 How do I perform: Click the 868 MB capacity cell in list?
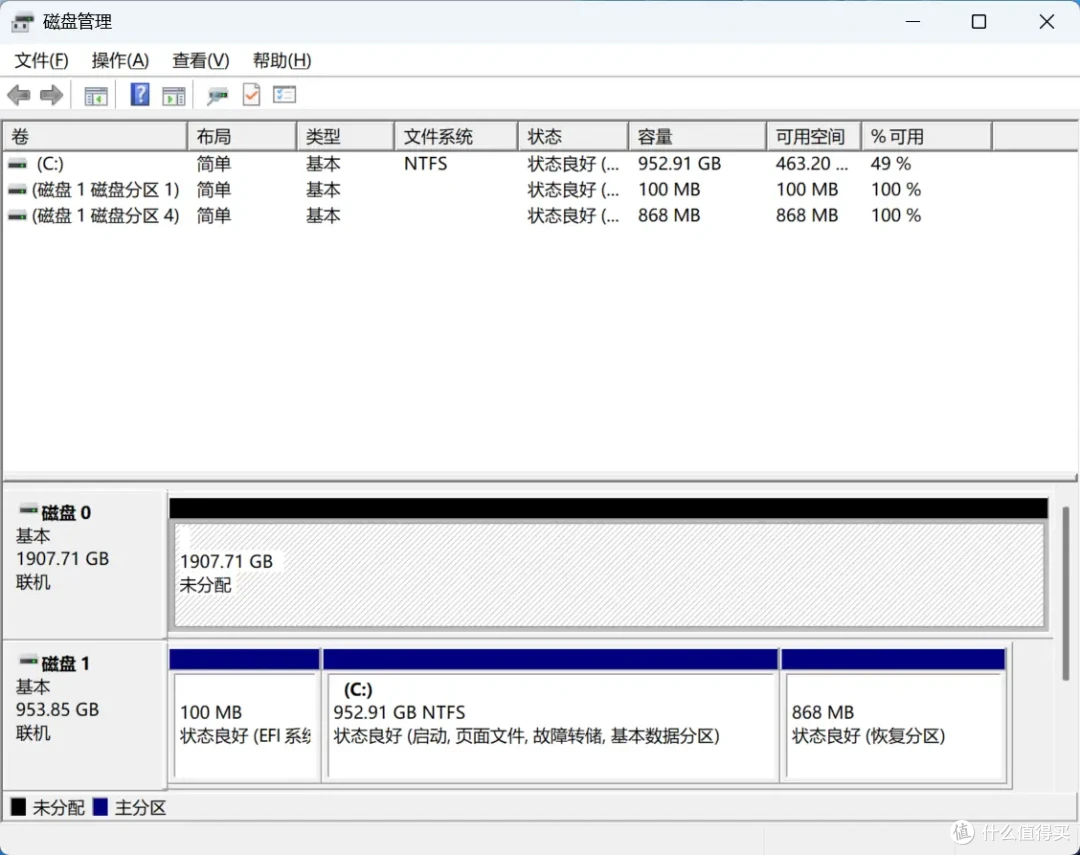point(669,216)
